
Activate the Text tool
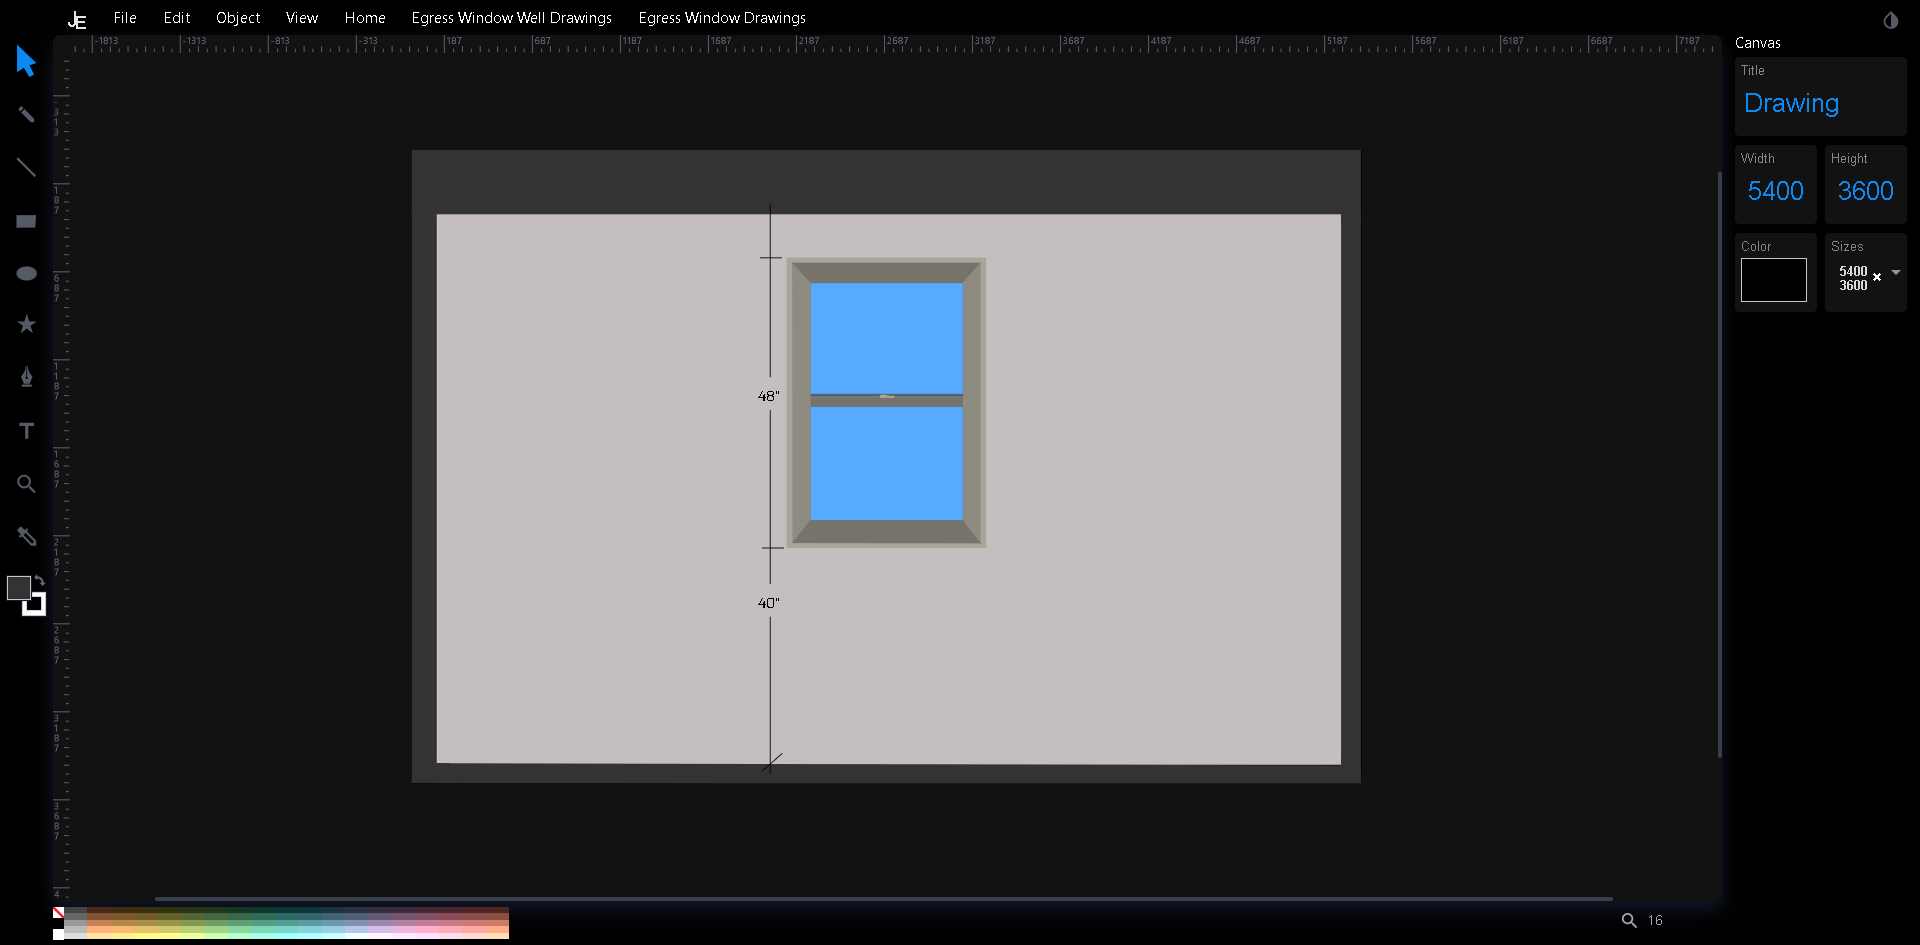26,431
